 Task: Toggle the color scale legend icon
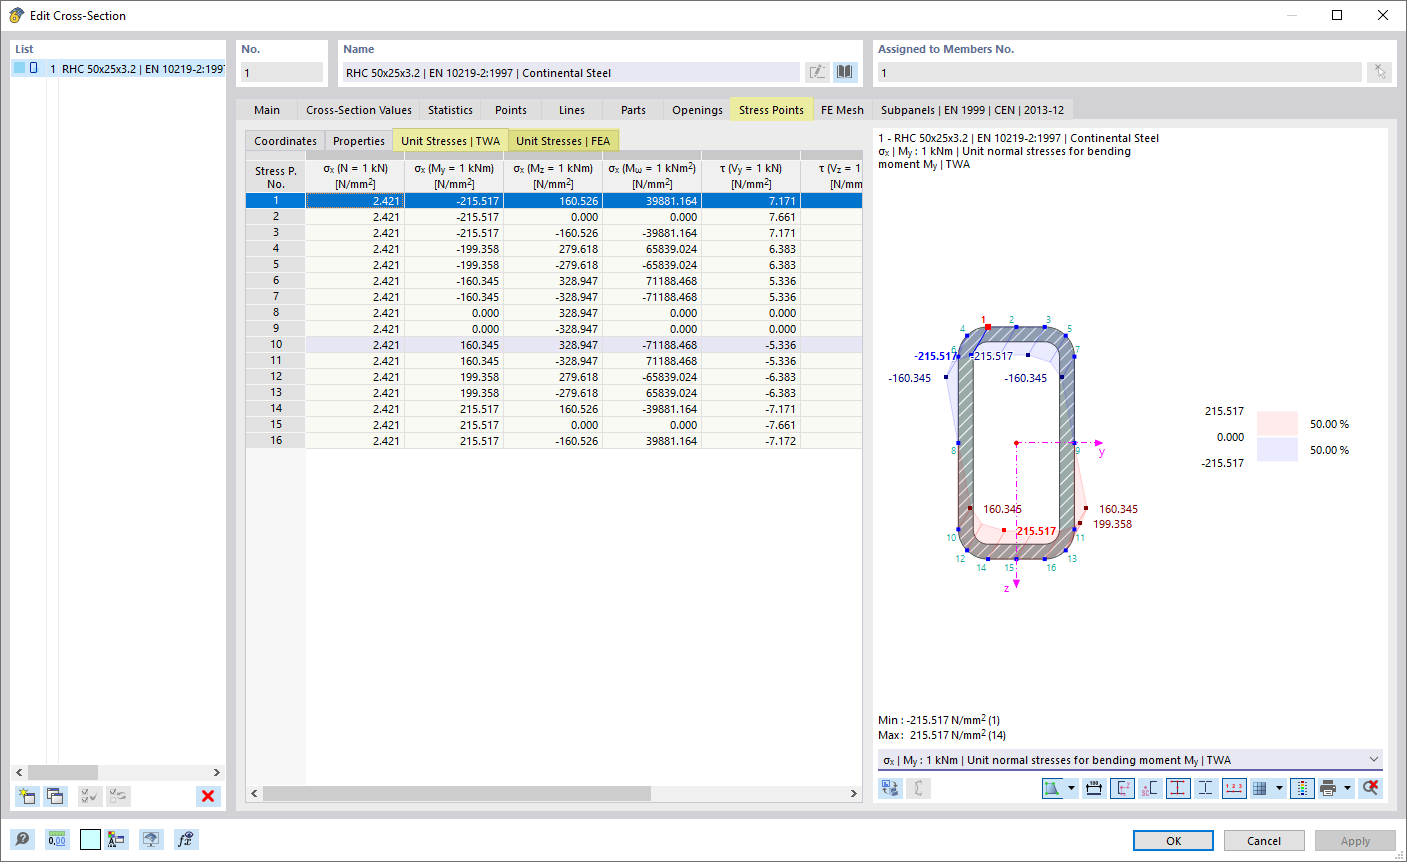(1302, 788)
